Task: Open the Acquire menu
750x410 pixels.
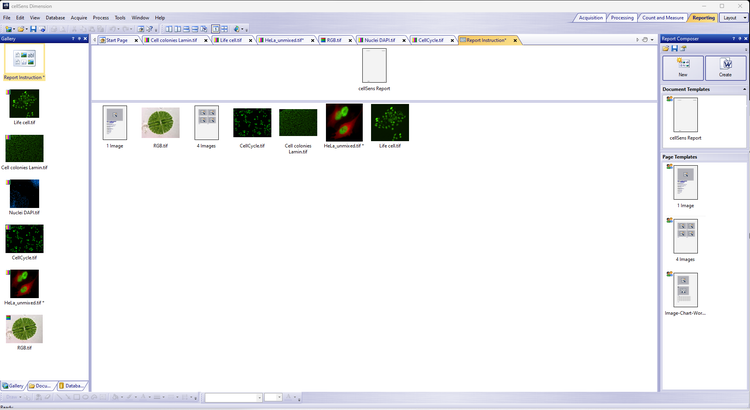Action: (x=79, y=18)
